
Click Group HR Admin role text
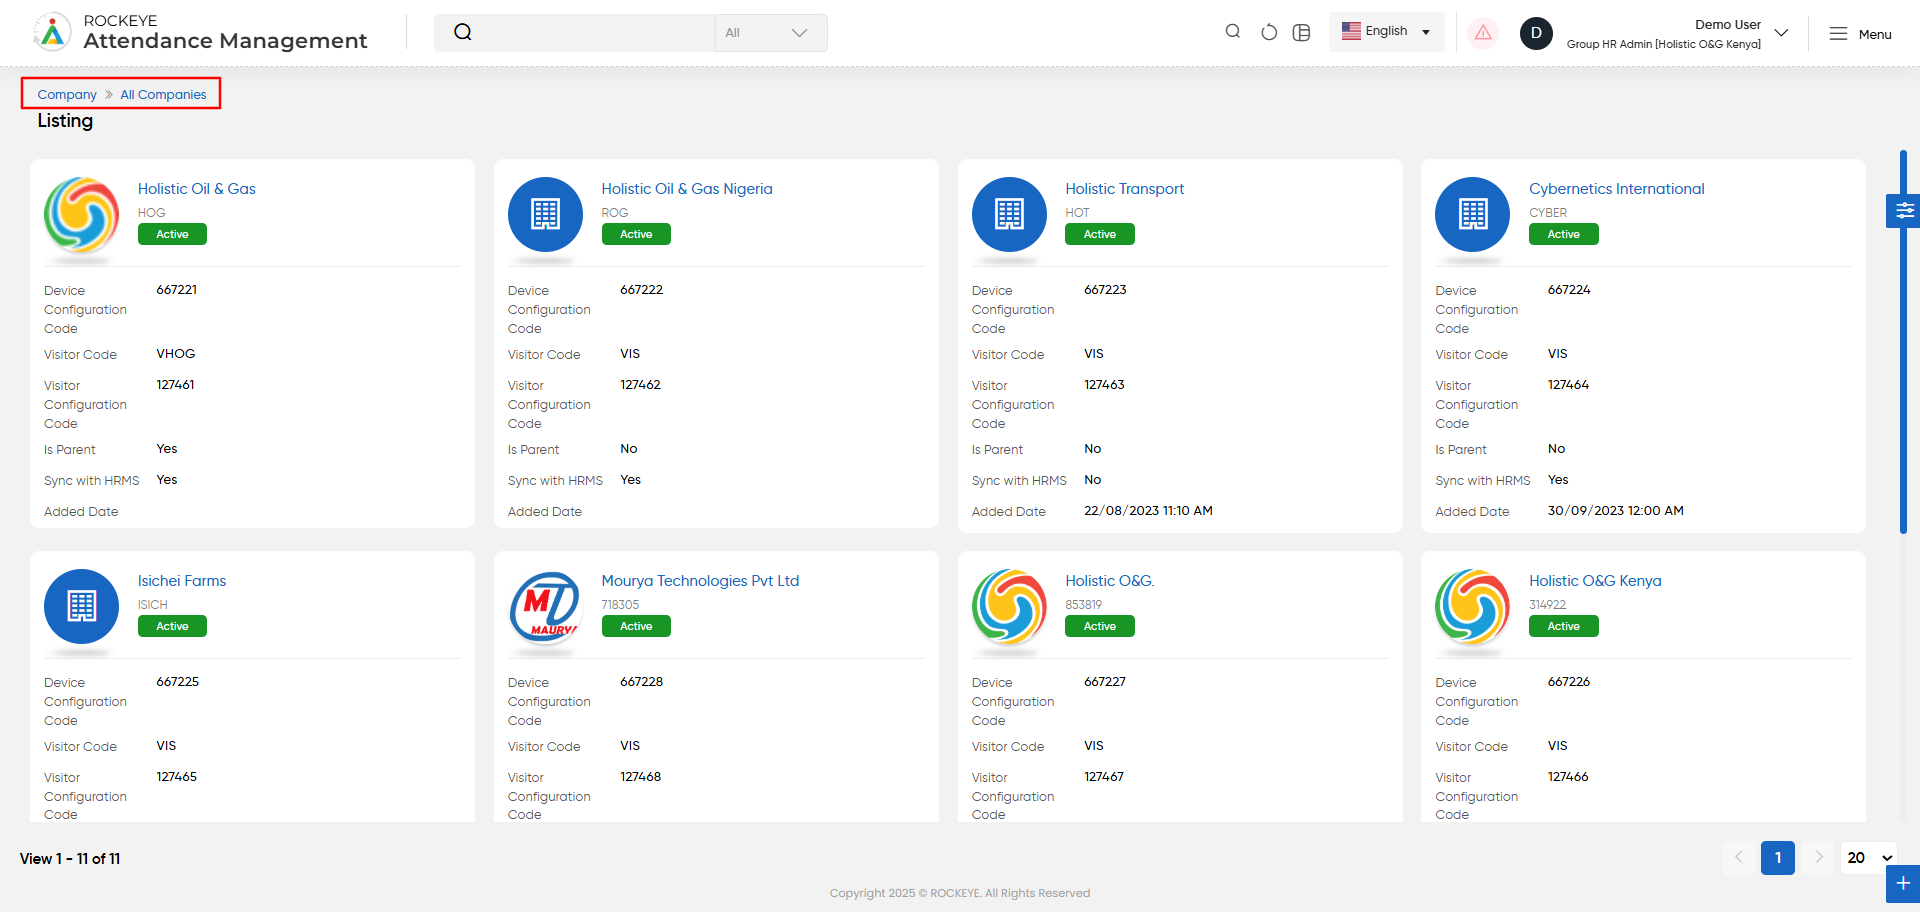(1664, 44)
